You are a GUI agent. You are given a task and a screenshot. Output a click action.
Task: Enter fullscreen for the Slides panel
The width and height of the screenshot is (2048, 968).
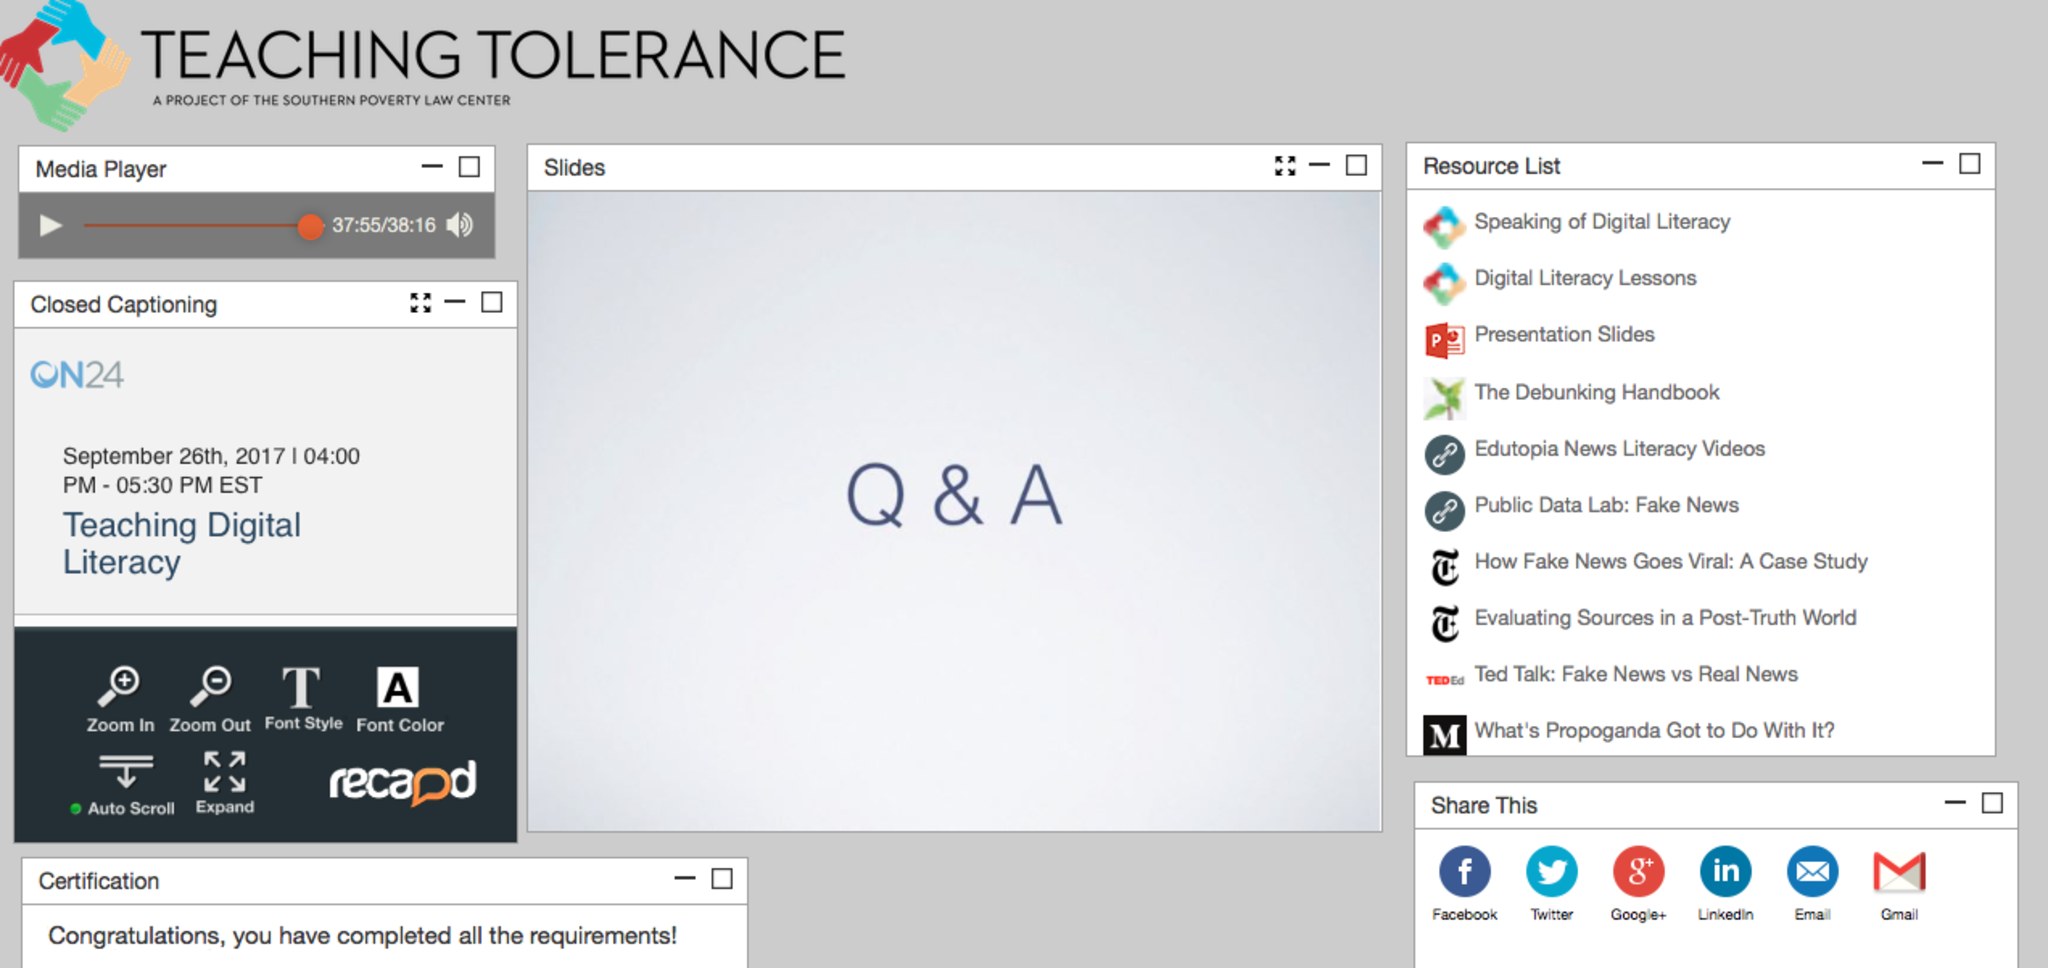click(x=1285, y=166)
